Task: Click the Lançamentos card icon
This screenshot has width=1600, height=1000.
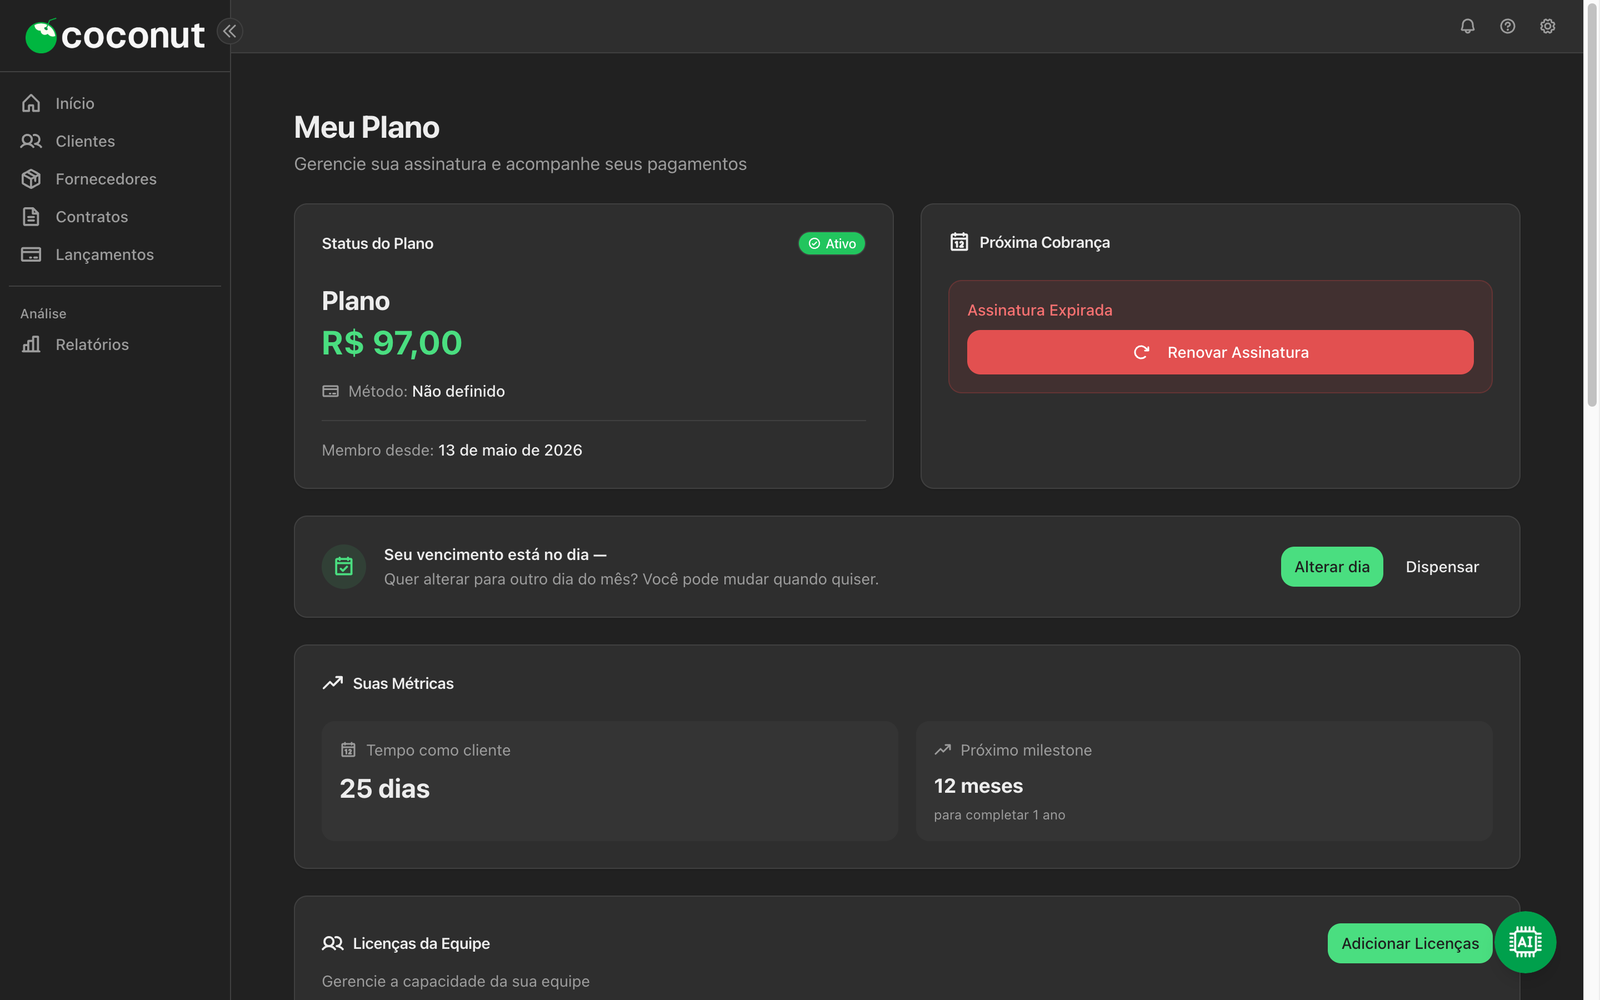Action: coord(31,255)
